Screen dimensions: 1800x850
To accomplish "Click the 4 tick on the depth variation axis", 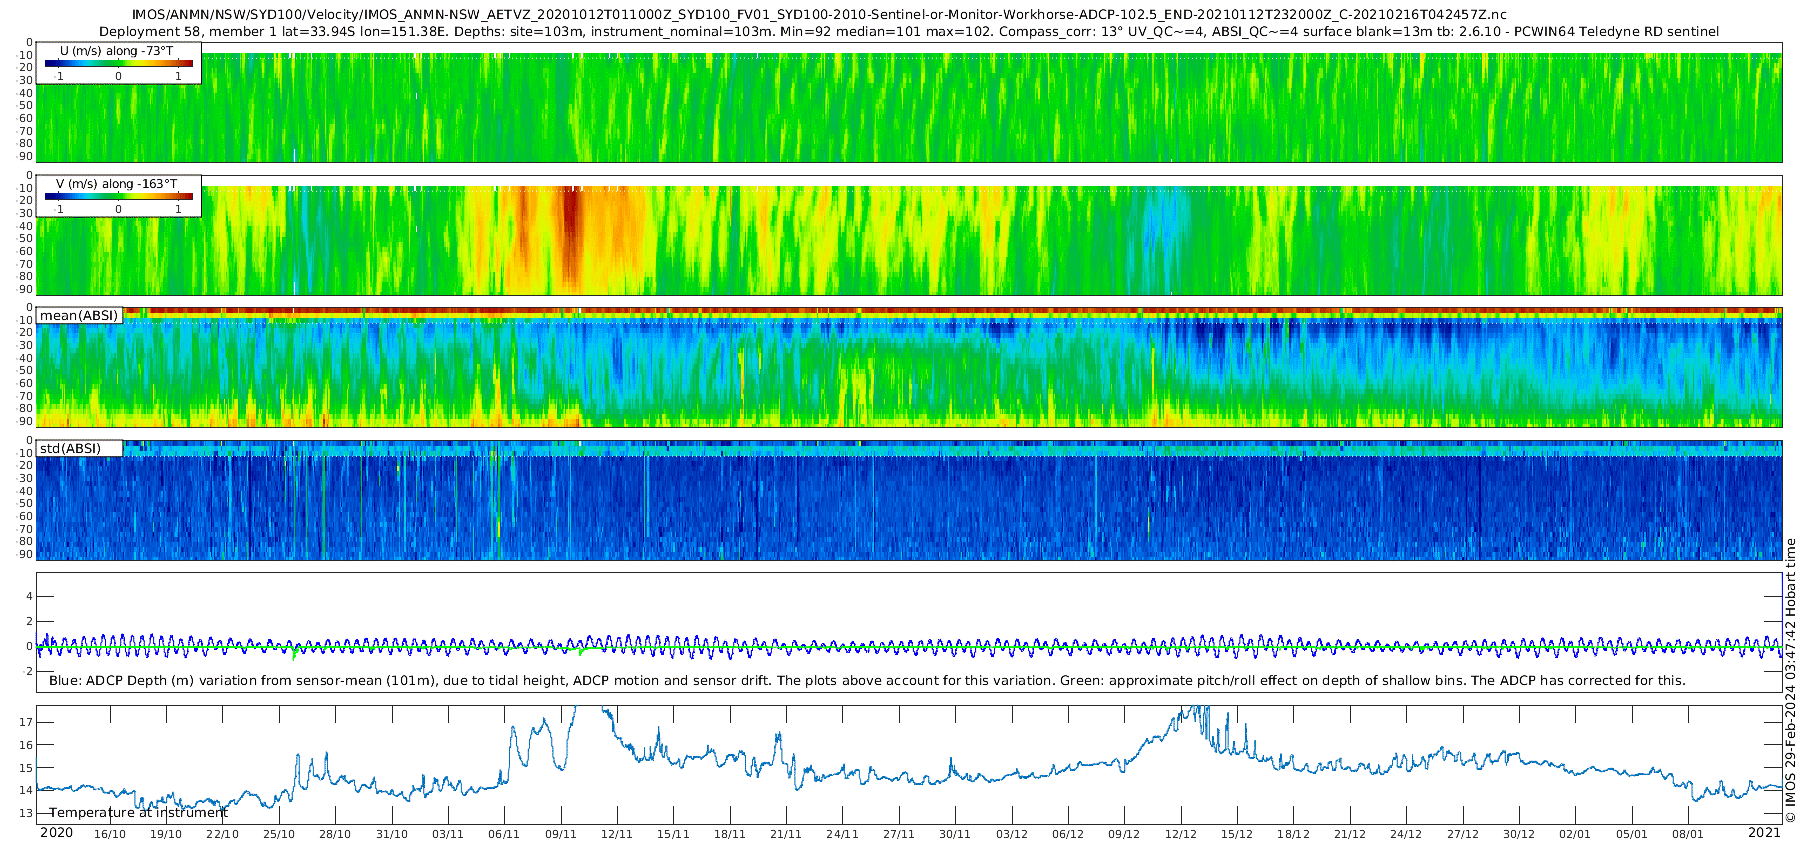I will pyautogui.click(x=29, y=597).
